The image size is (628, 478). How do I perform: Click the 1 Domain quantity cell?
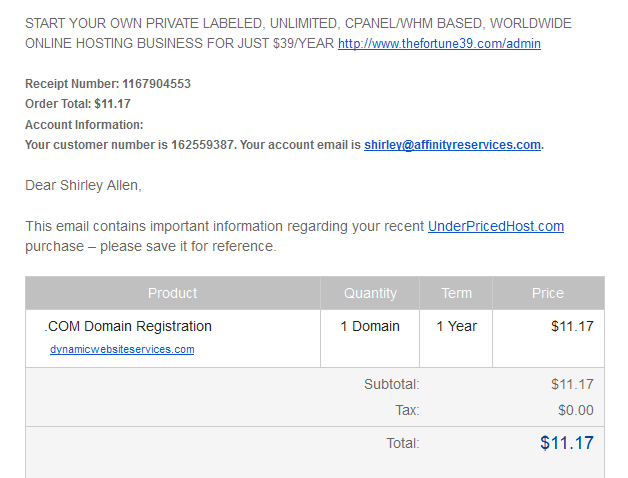coord(370,326)
